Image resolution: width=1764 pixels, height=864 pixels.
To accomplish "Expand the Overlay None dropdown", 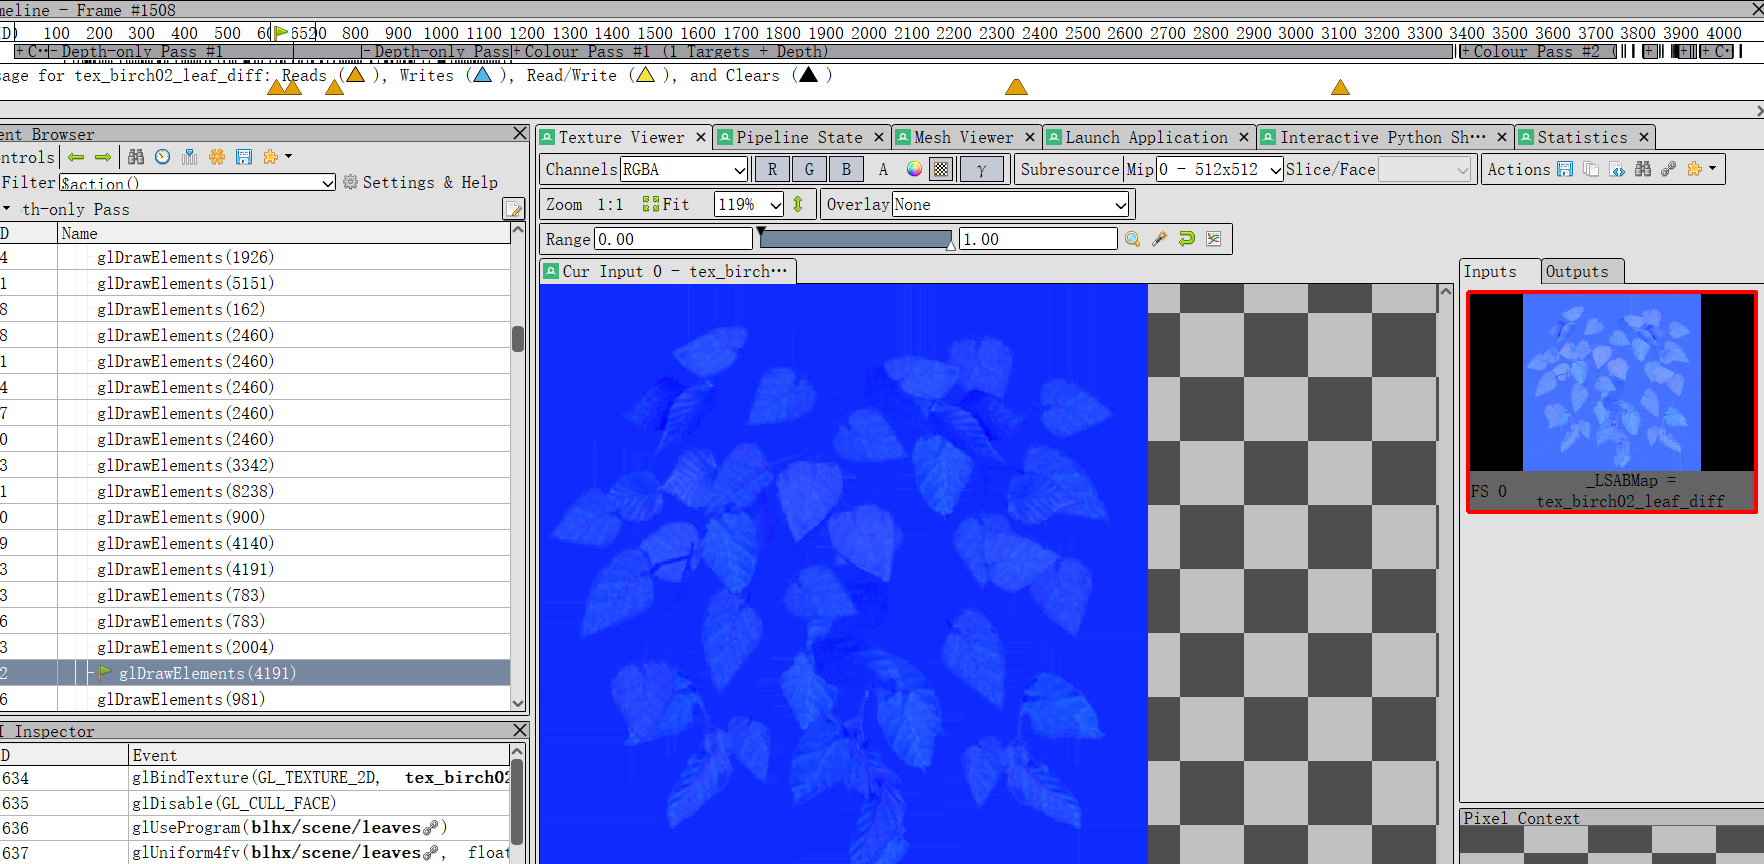I will (x=1010, y=205).
